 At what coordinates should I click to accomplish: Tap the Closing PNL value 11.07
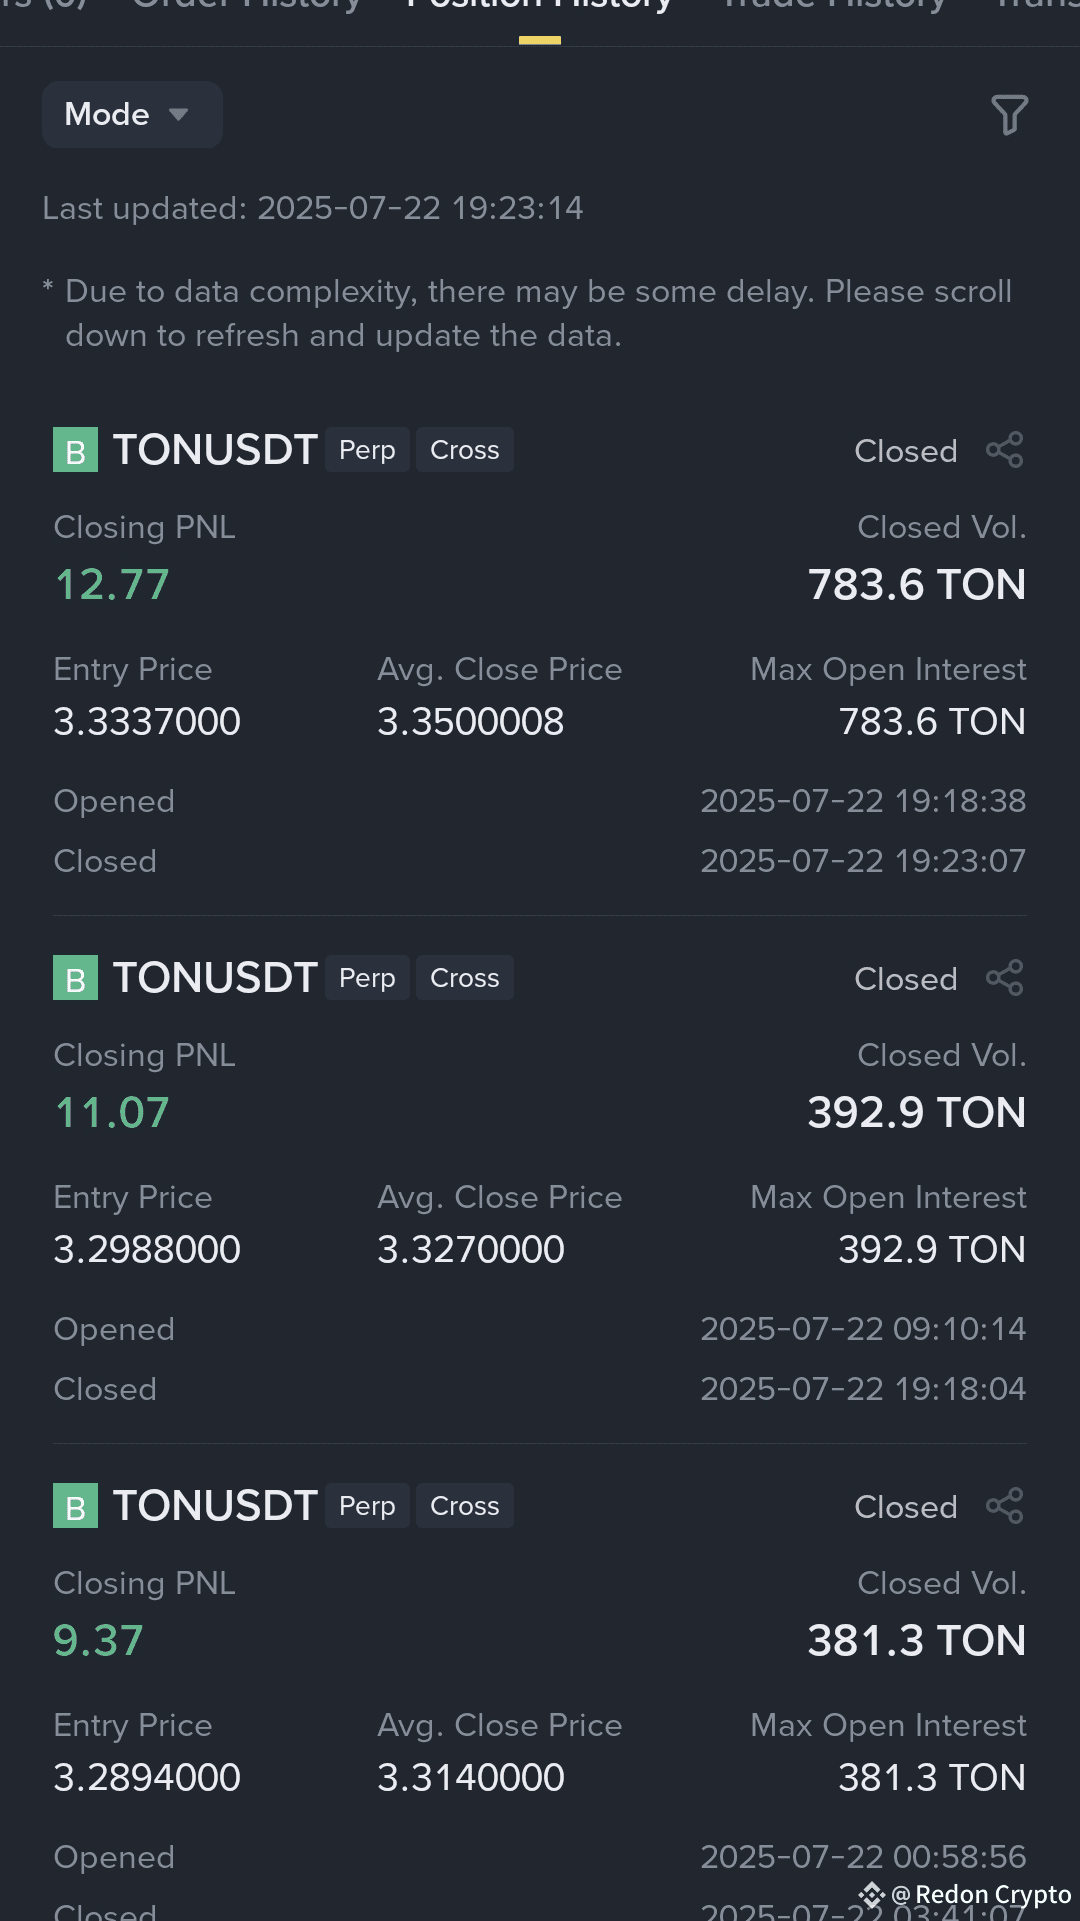[x=112, y=1112]
